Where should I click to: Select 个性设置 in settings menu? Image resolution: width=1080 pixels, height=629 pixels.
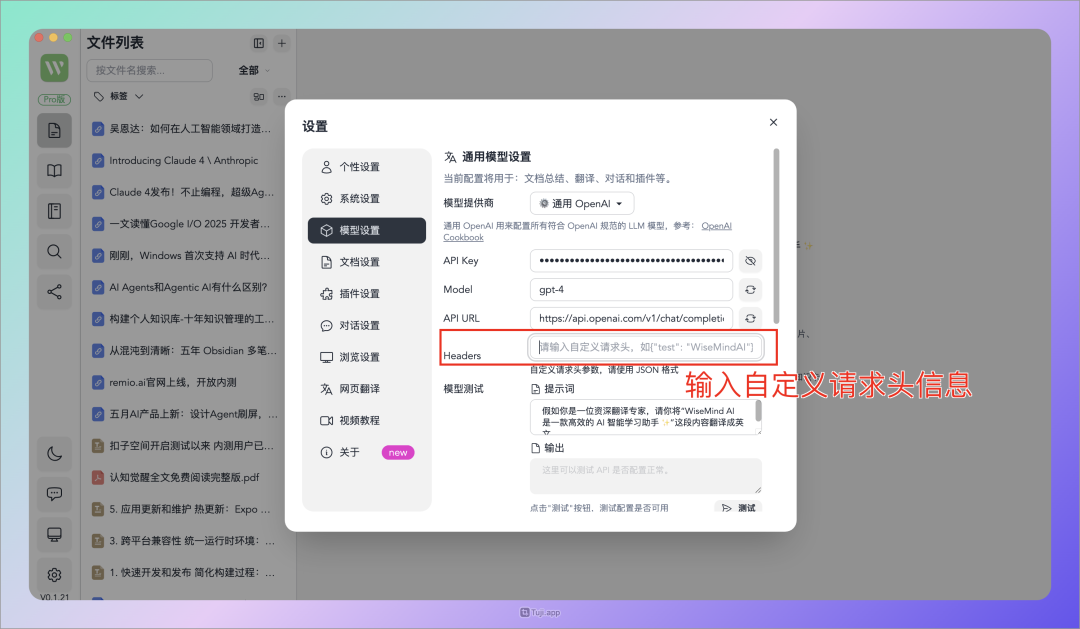pyautogui.click(x=366, y=167)
